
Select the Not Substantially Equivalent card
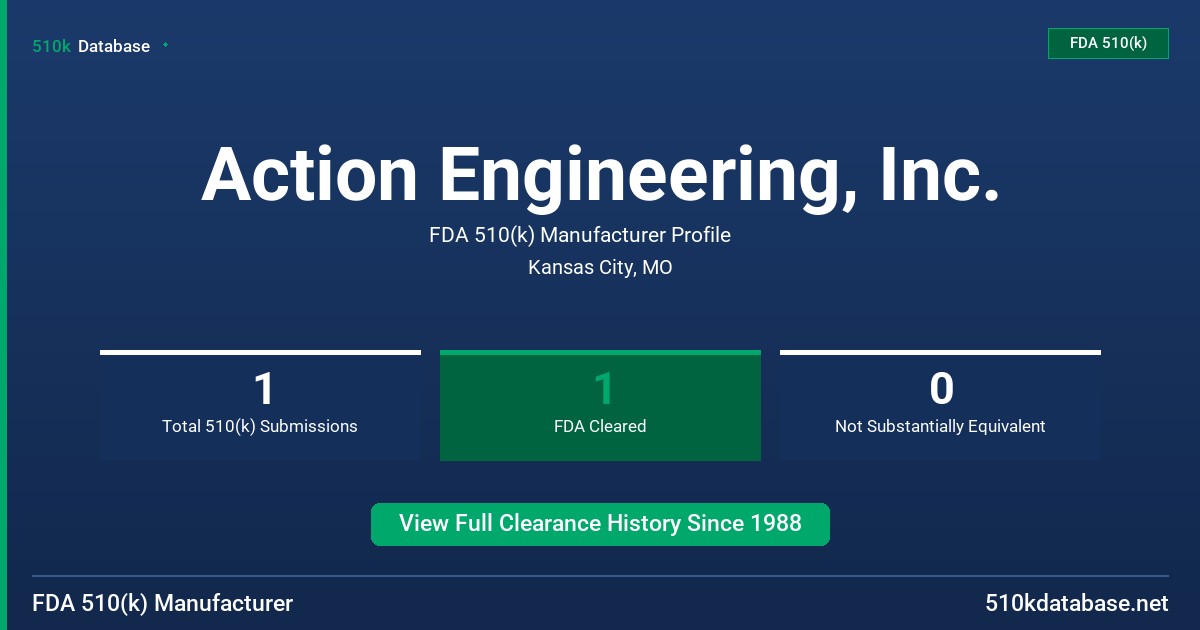click(x=940, y=406)
